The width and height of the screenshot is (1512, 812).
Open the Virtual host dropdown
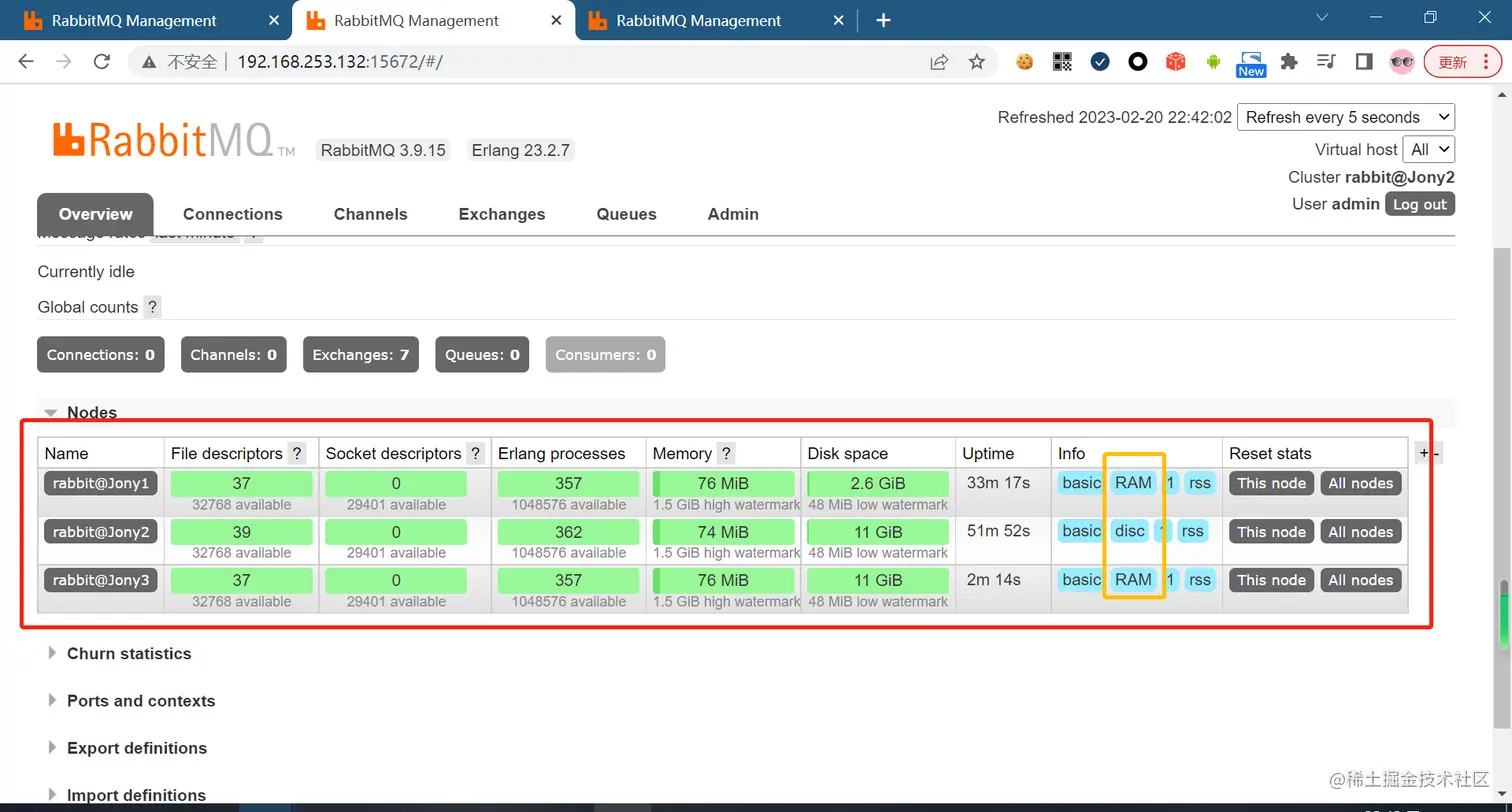tap(1429, 149)
